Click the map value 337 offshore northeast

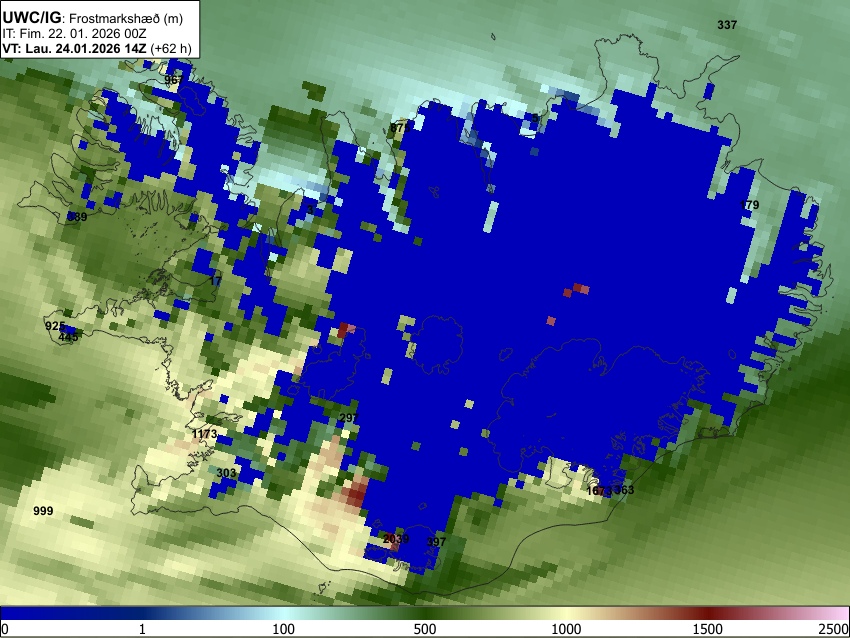(x=727, y=25)
